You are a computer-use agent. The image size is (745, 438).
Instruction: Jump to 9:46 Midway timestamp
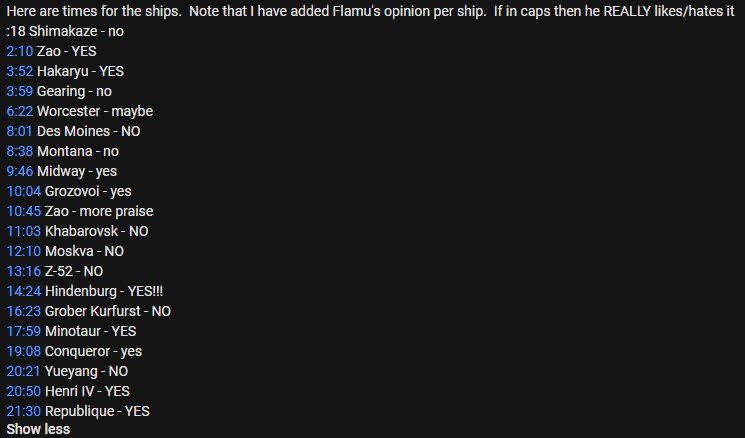(x=19, y=171)
